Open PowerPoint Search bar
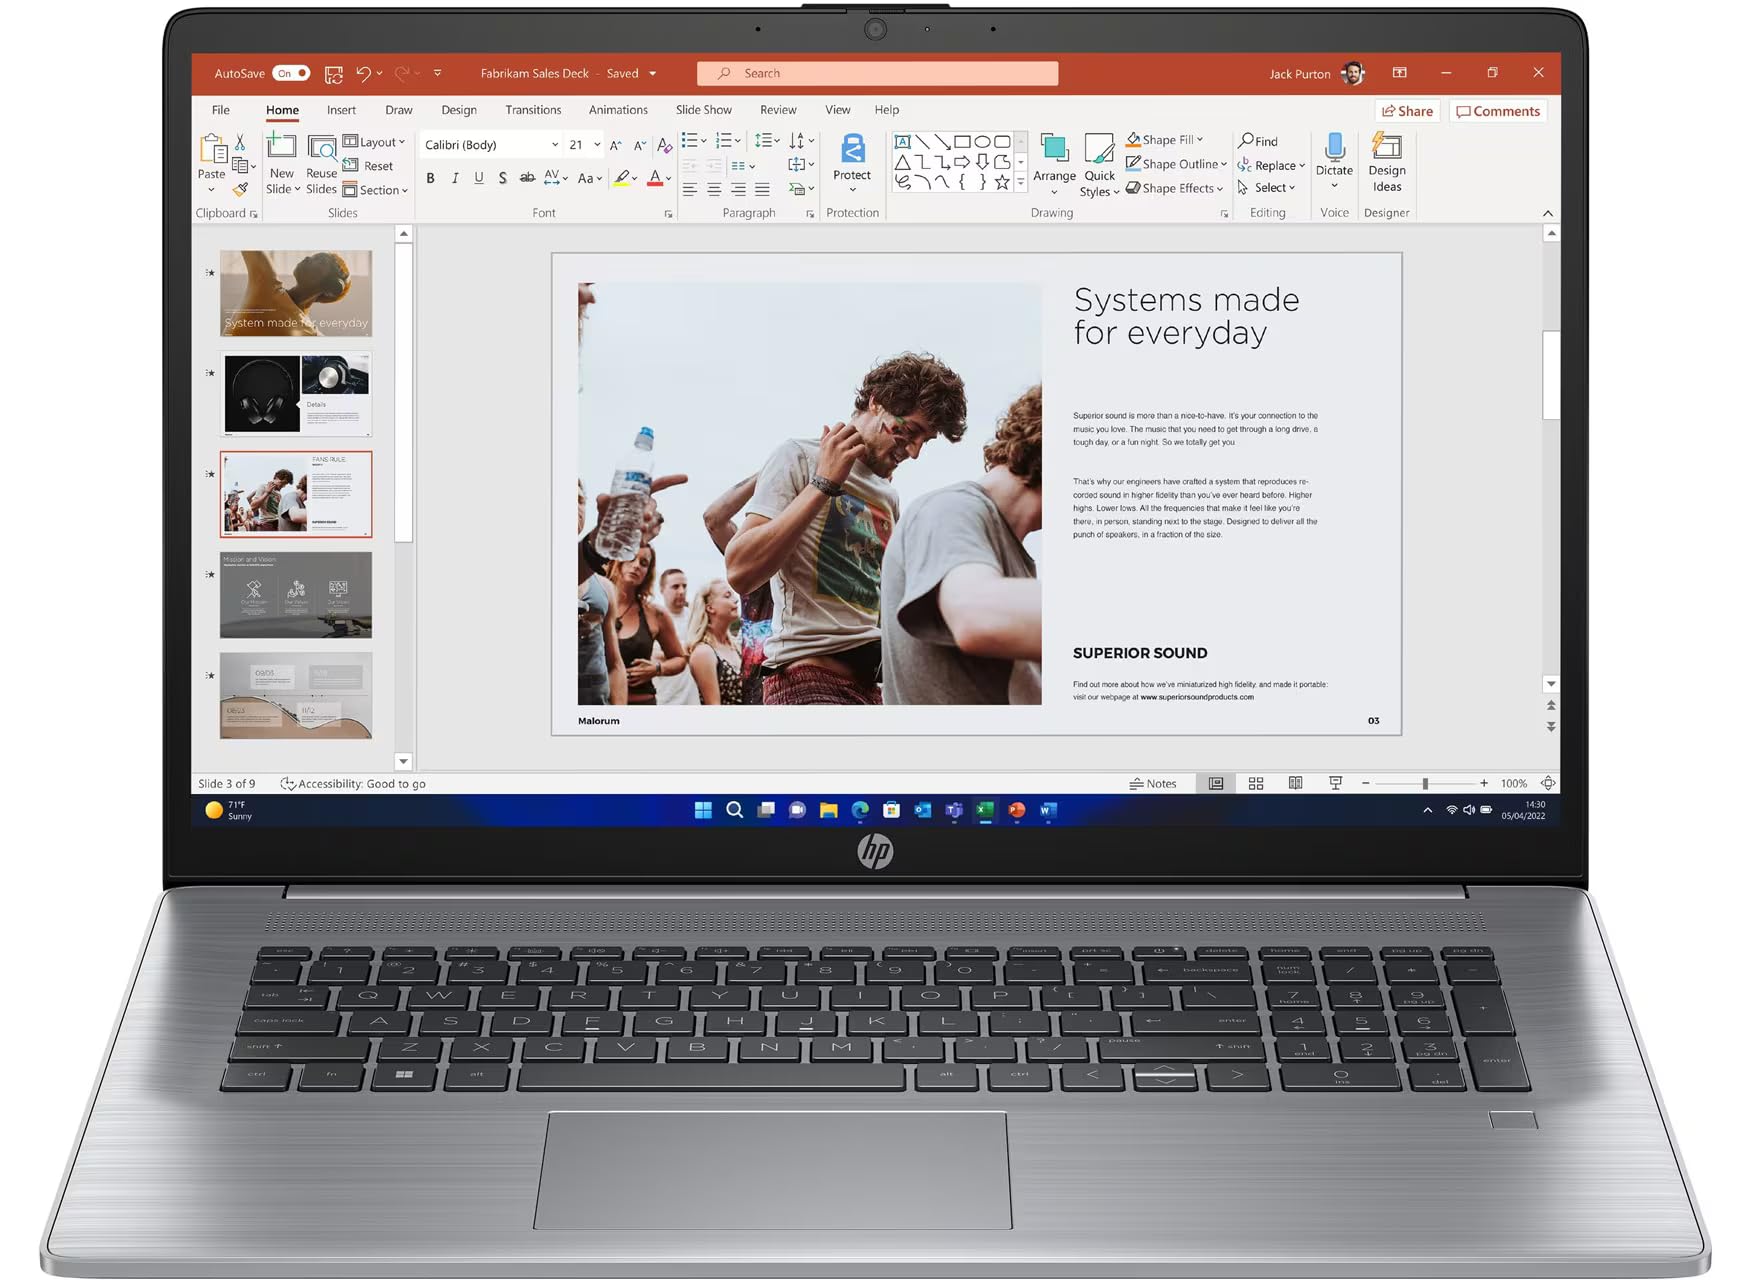The width and height of the screenshot is (1750, 1285). point(877,72)
